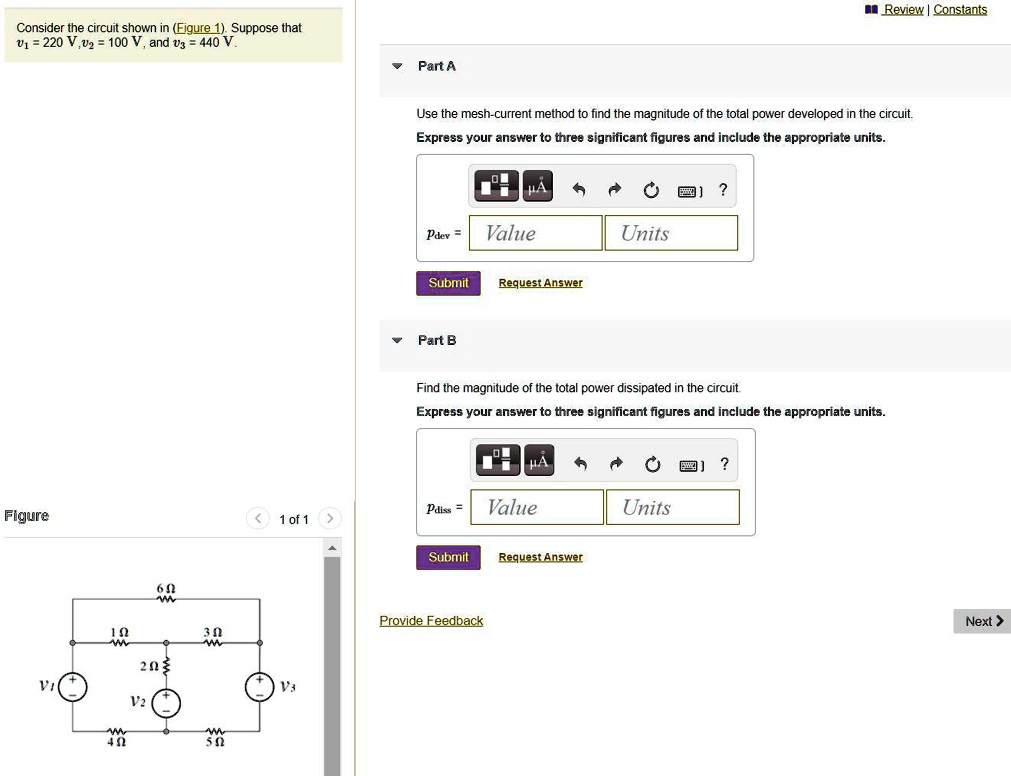Click the question mark help icon in Part A
1011x776 pixels.
click(722, 188)
